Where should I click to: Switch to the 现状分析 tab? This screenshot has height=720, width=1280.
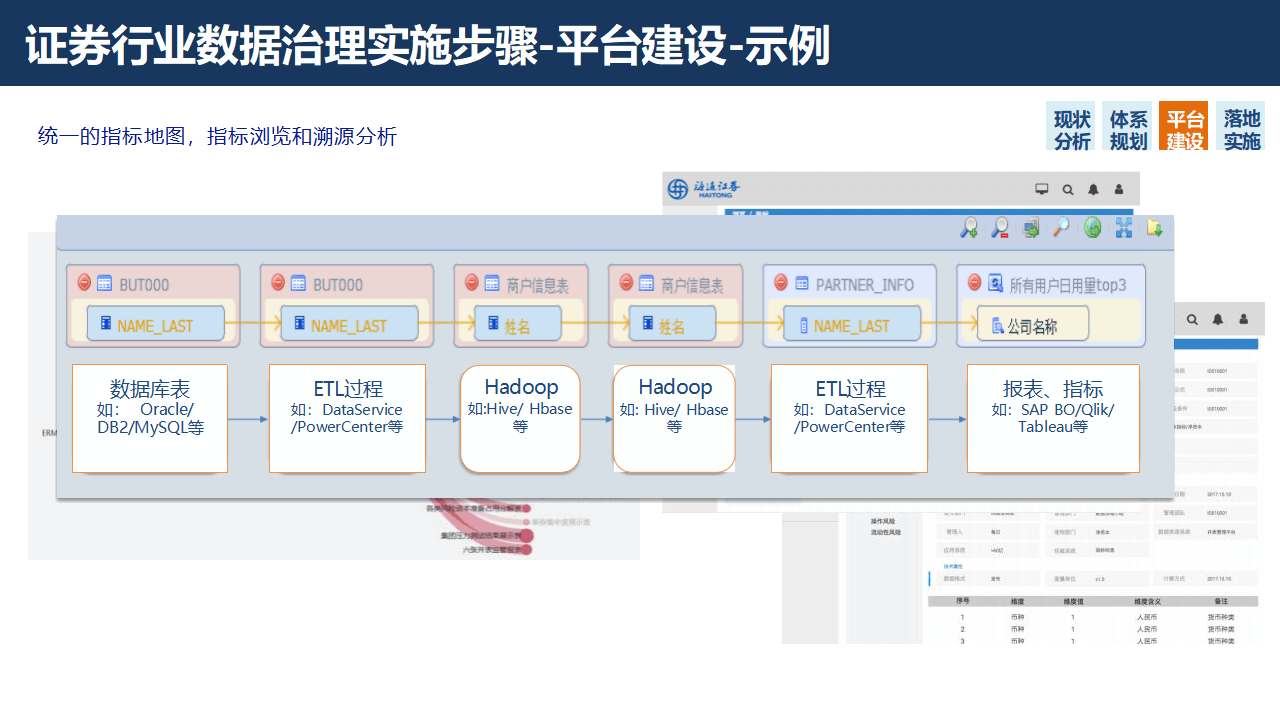point(1071,127)
